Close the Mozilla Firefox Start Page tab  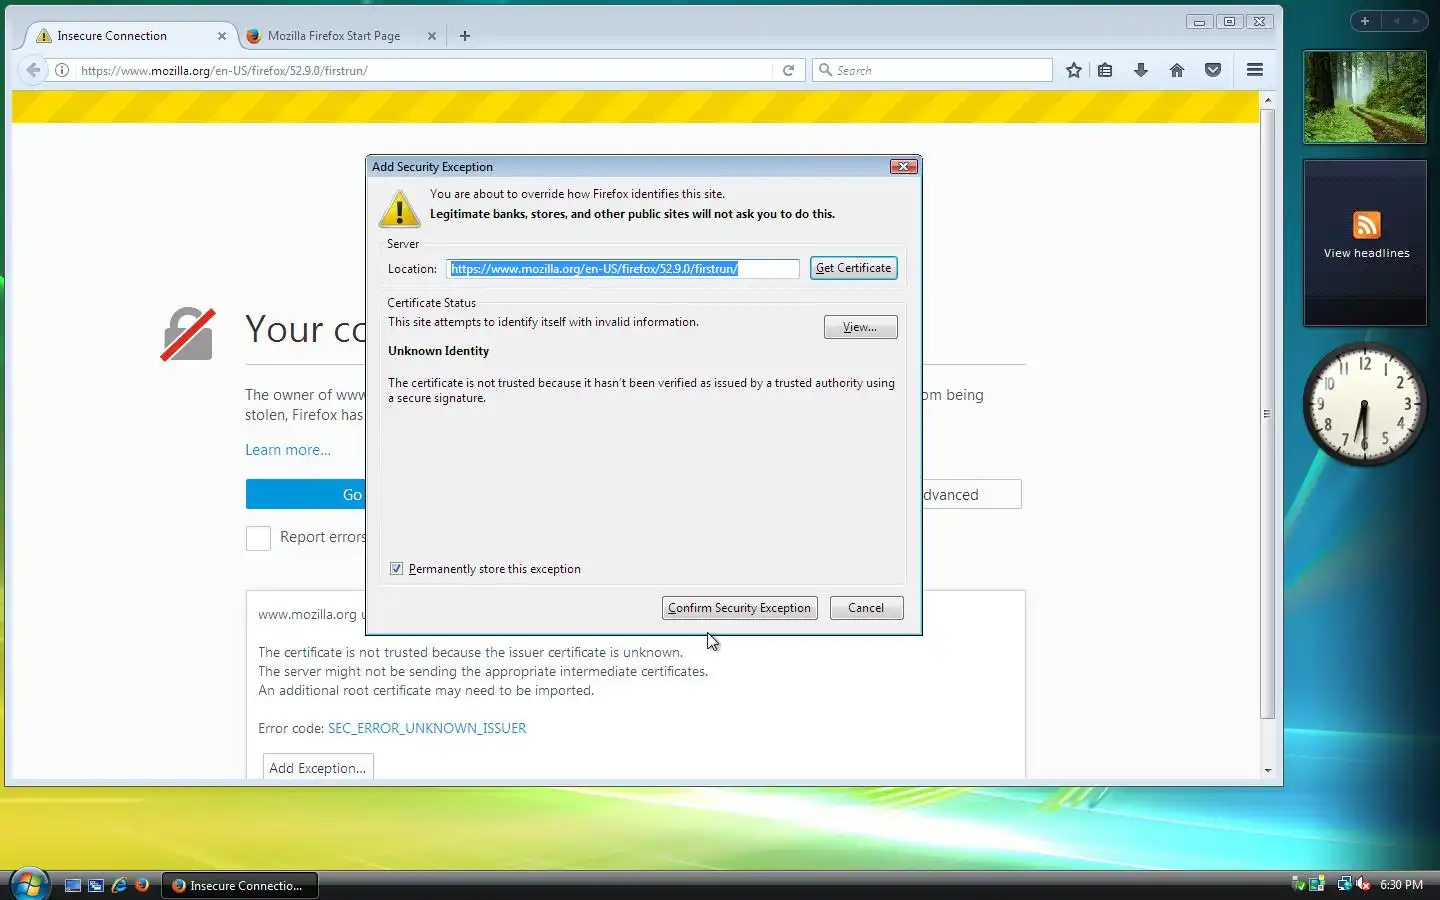click(432, 36)
